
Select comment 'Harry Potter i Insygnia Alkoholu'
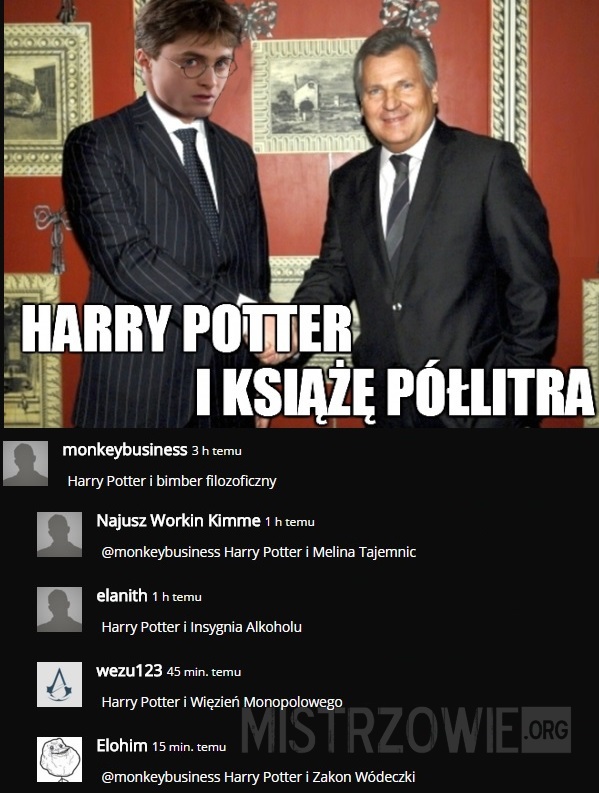[x=201, y=627]
